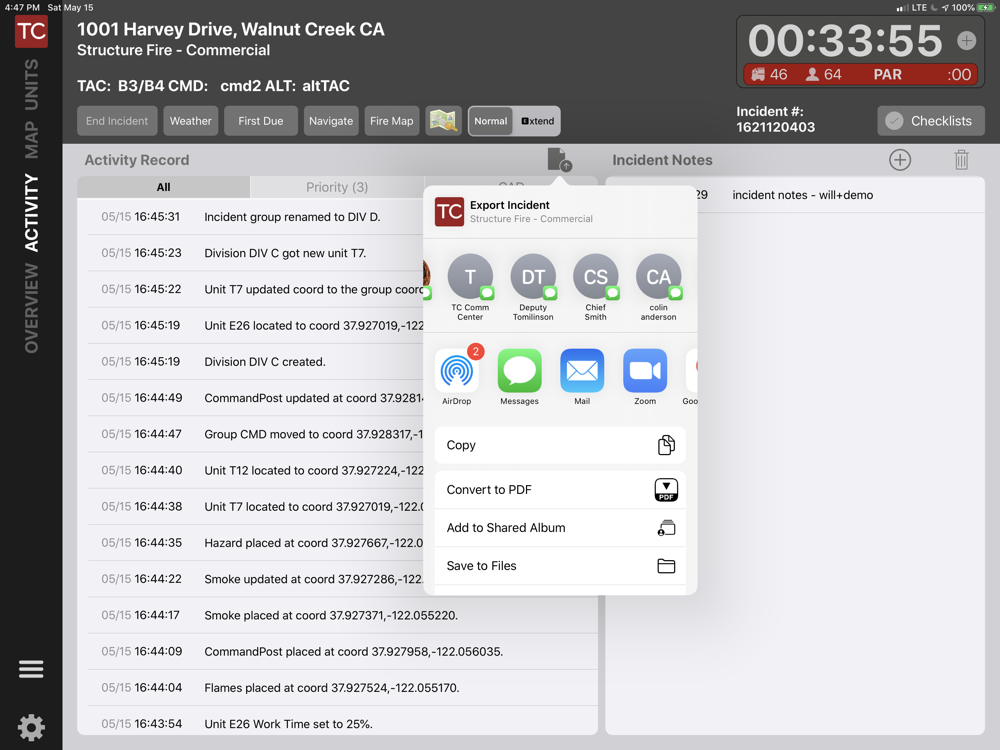Tap the plus icon beside incident timer

point(967,41)
